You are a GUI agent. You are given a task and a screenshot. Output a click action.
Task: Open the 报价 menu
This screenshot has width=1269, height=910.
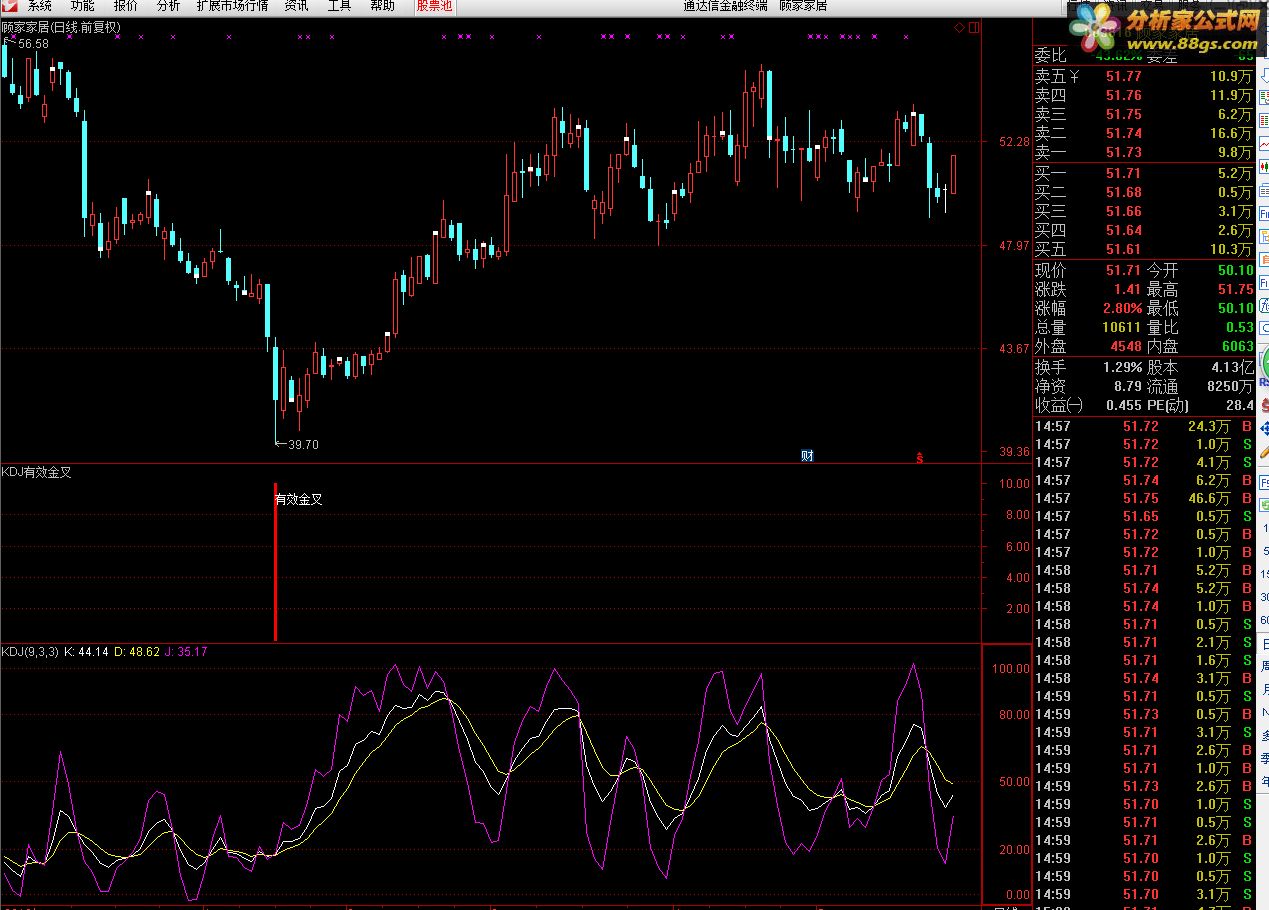click(x=126, y=6)
